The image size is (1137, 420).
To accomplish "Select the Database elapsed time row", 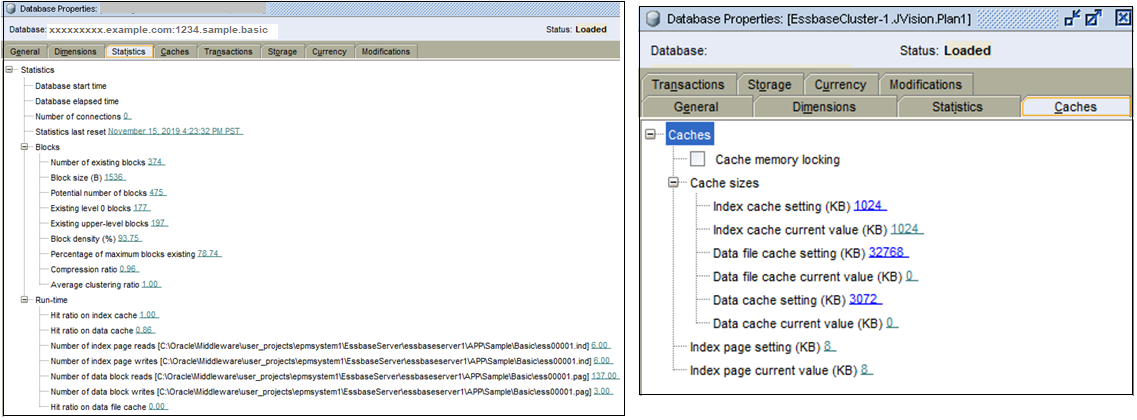I will coord(77,101).
